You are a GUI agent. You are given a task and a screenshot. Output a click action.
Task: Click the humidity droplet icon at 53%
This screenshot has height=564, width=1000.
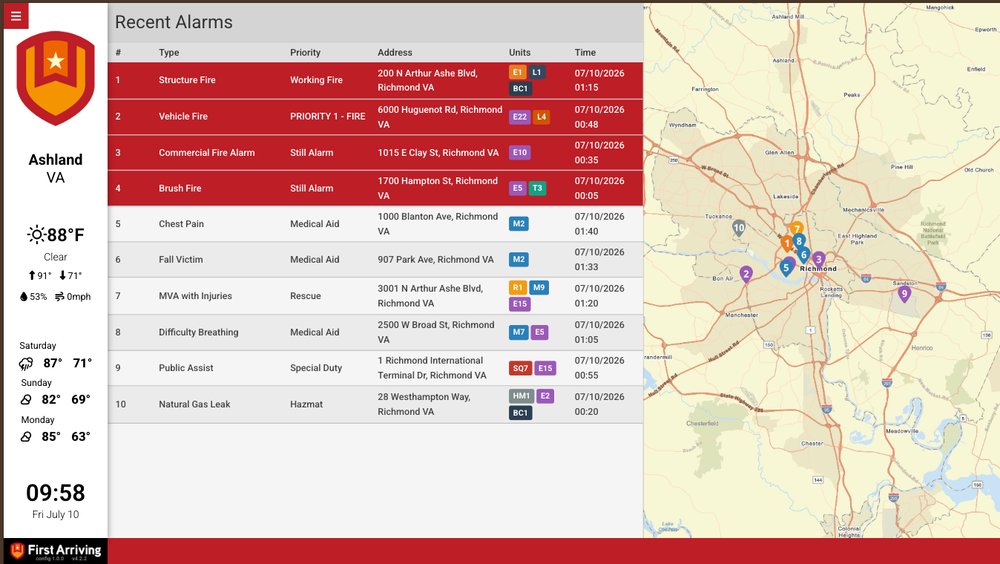point(24,297)
